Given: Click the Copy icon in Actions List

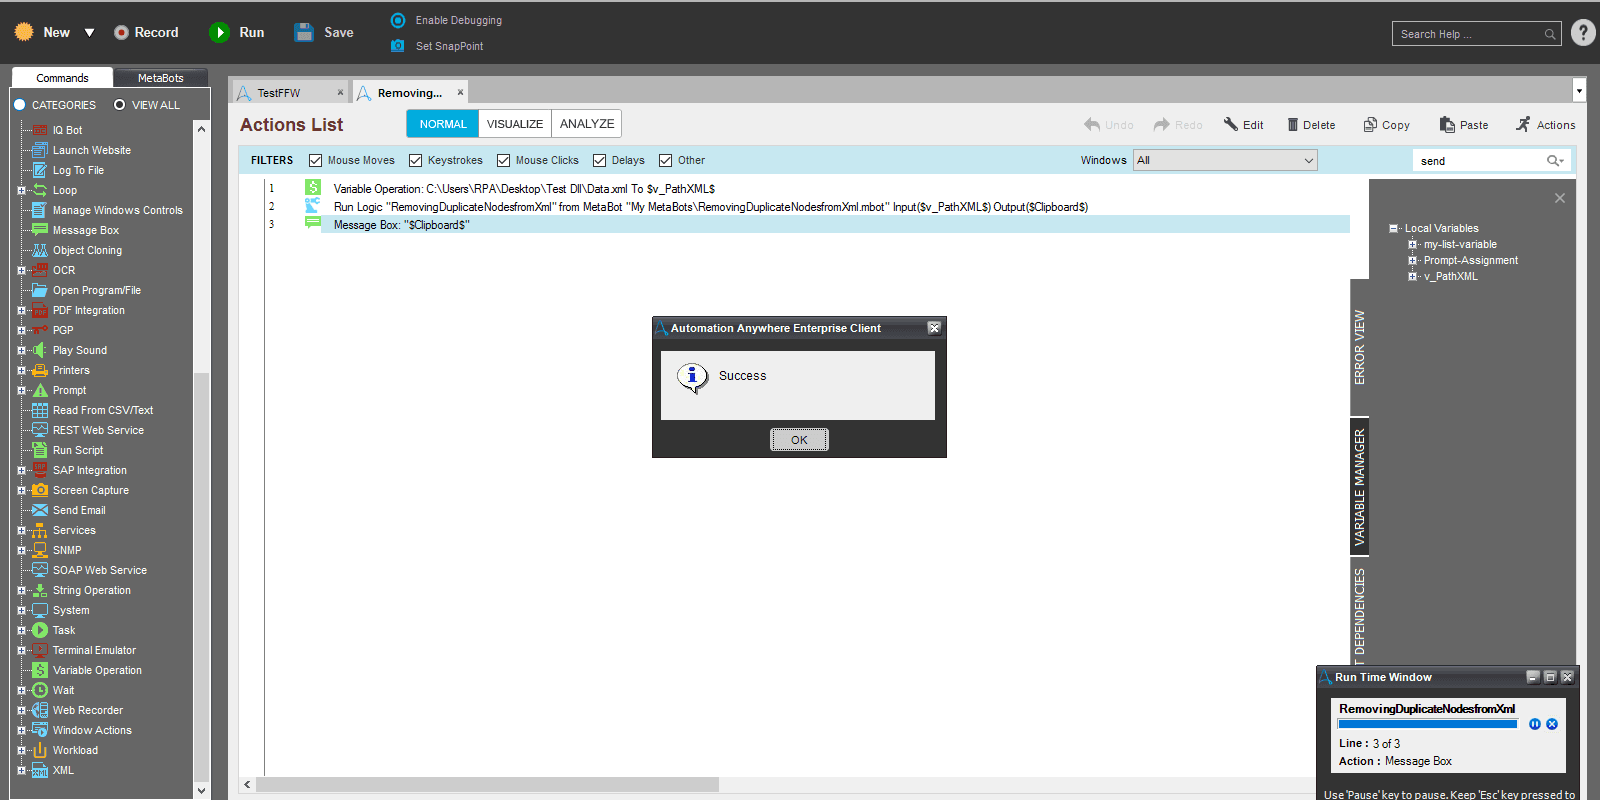Looking at the screenshot, I should [1370, 125].
